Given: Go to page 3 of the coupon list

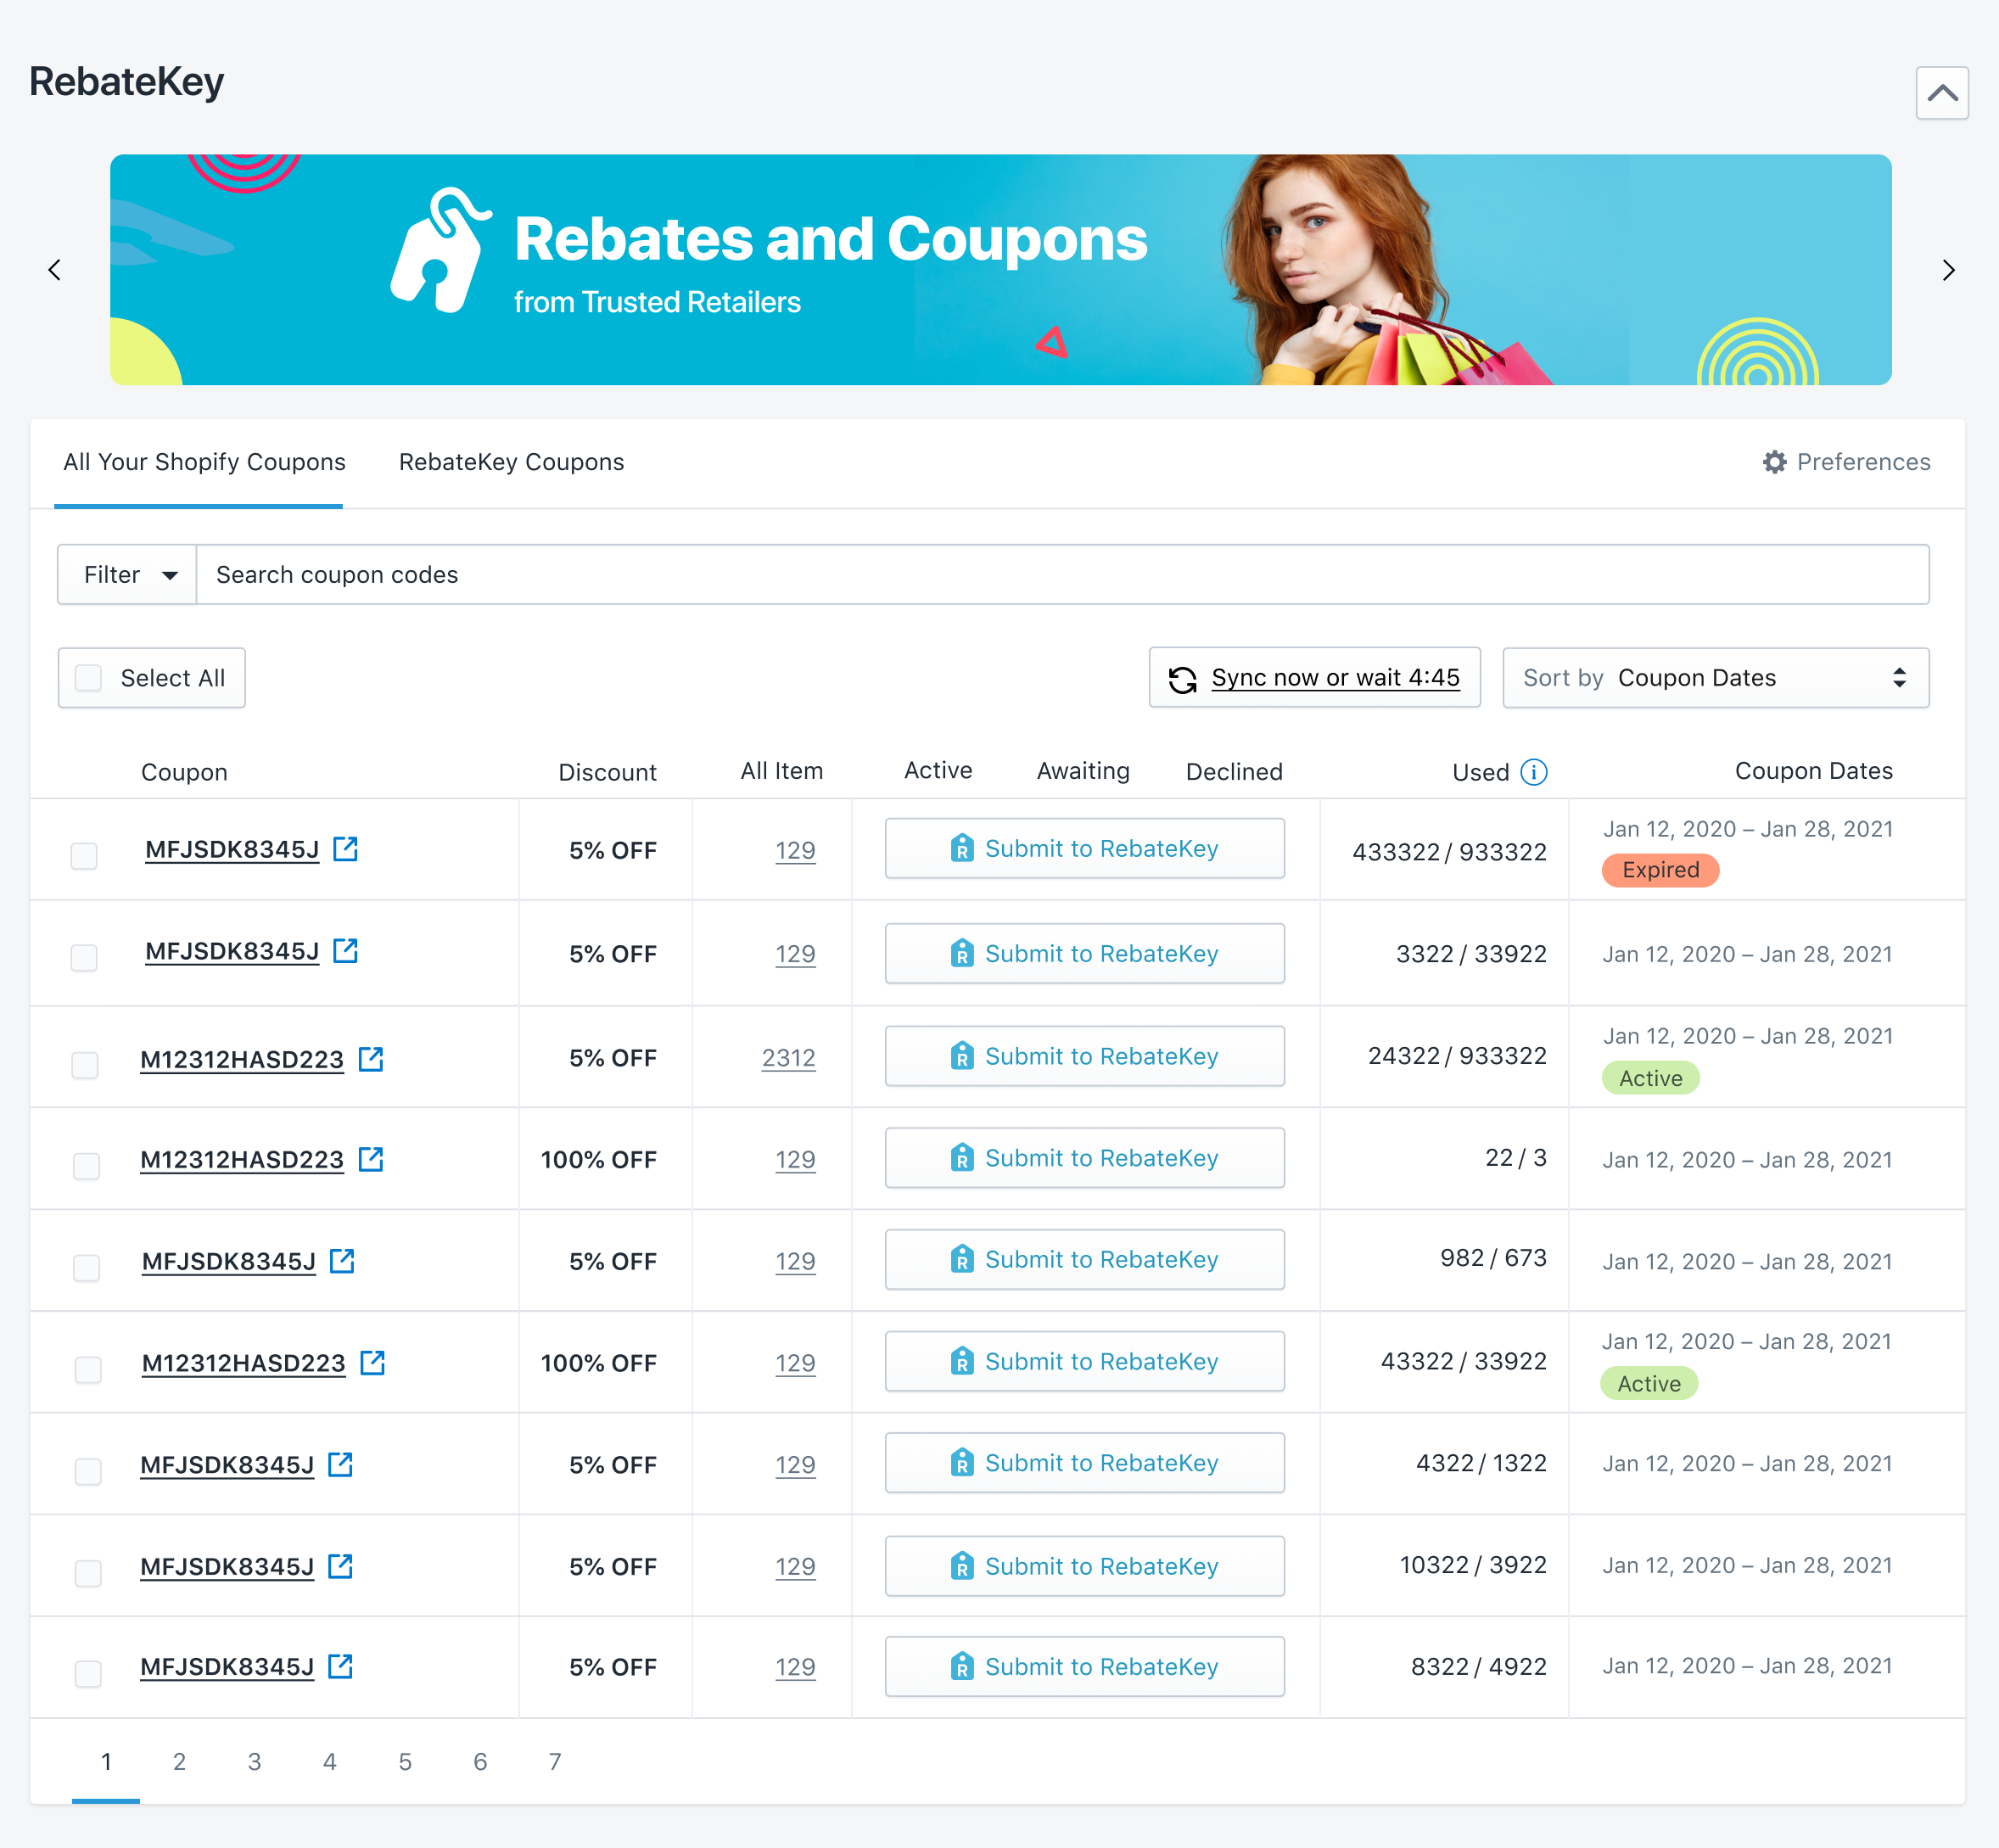Looking at the screenshot, I should point(254,1761).
